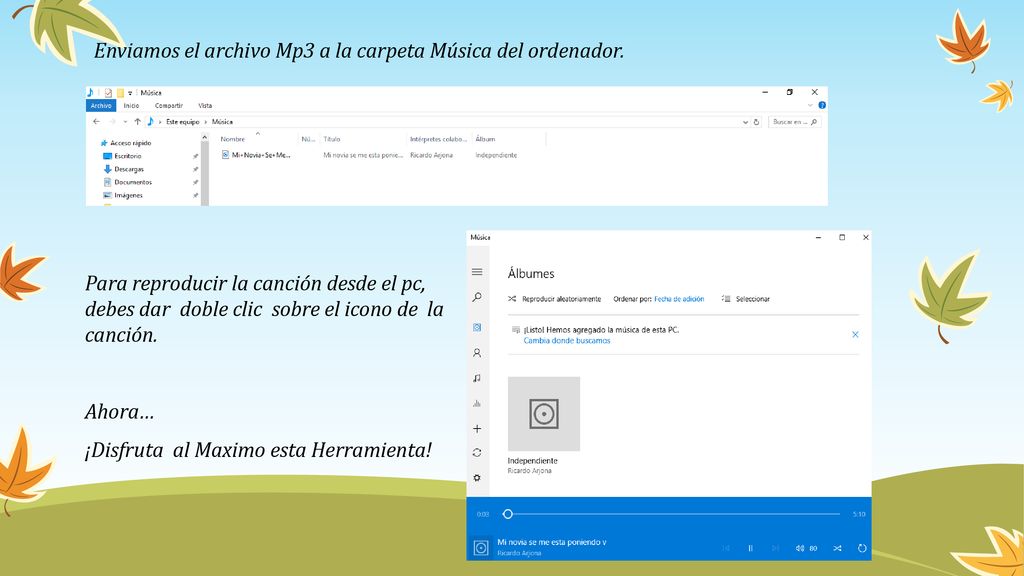Click the 'Seleccionar' button
Screen dimensions: 1024x576
[x=753, y=299]
